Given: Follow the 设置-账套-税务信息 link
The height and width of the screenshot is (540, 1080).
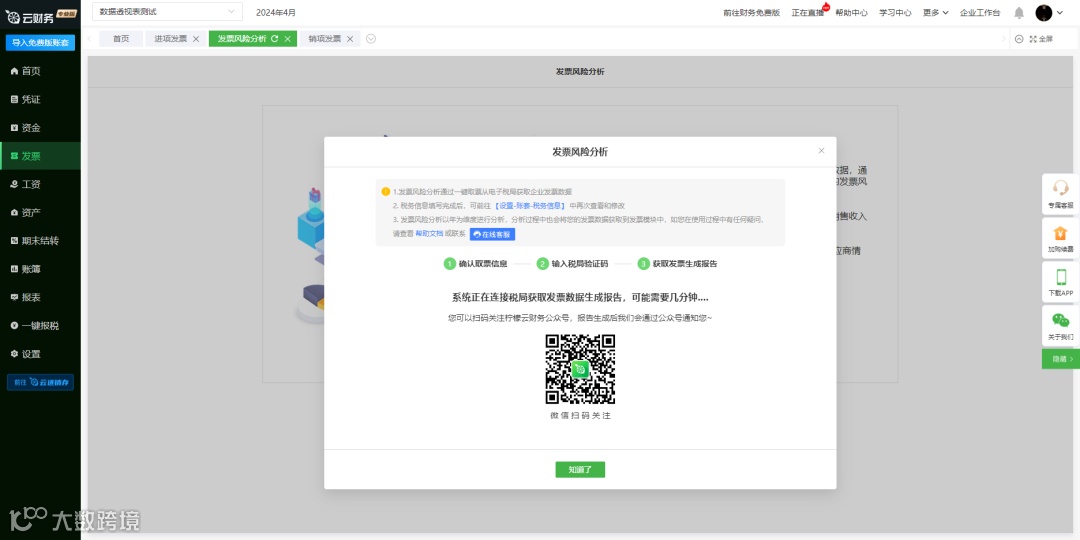Looking at the screenshot, I should point(530,205).
